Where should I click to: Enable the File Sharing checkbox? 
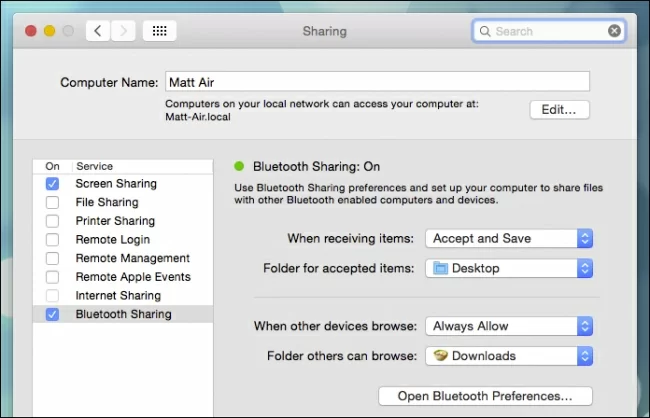(52, 203)
